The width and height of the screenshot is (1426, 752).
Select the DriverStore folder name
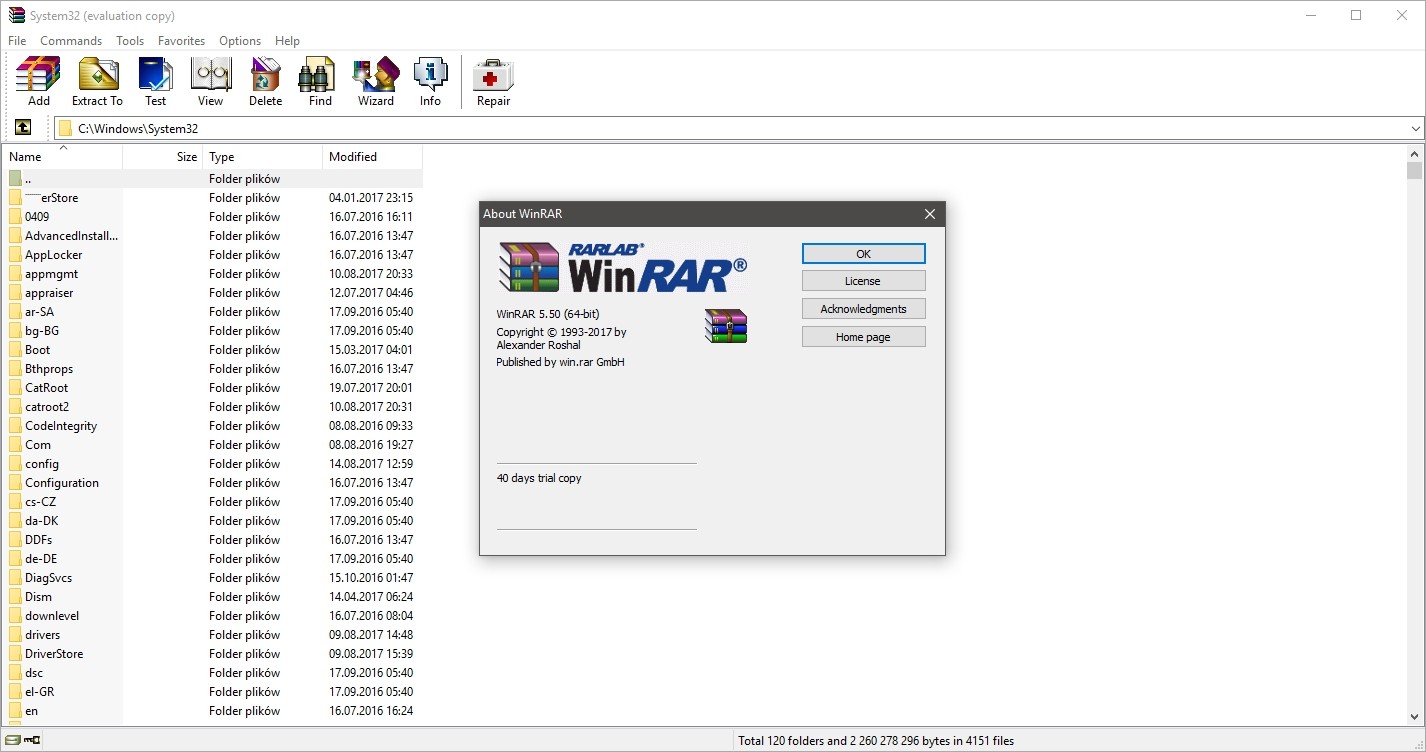(x=54, y=654)
